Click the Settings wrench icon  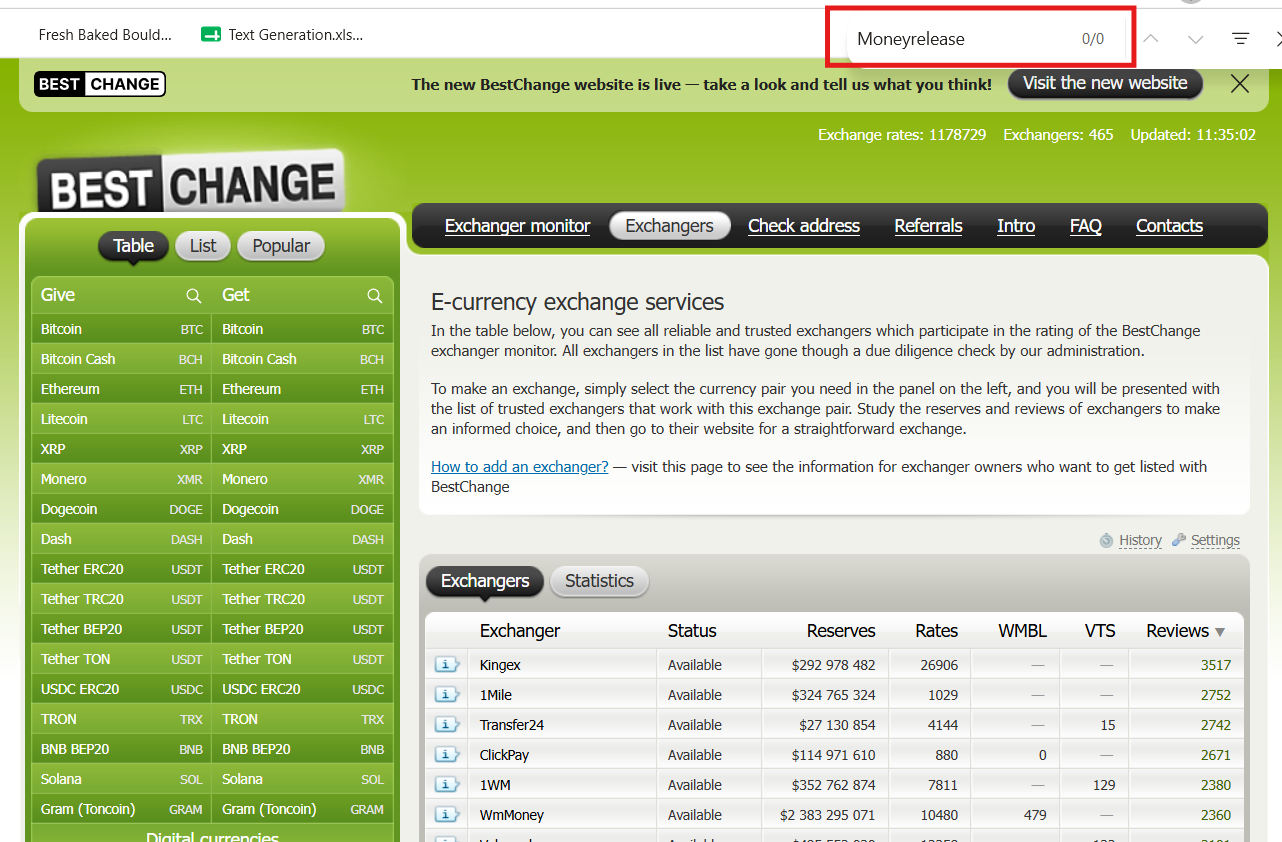pyautogui.click(x=1179, y=540)
